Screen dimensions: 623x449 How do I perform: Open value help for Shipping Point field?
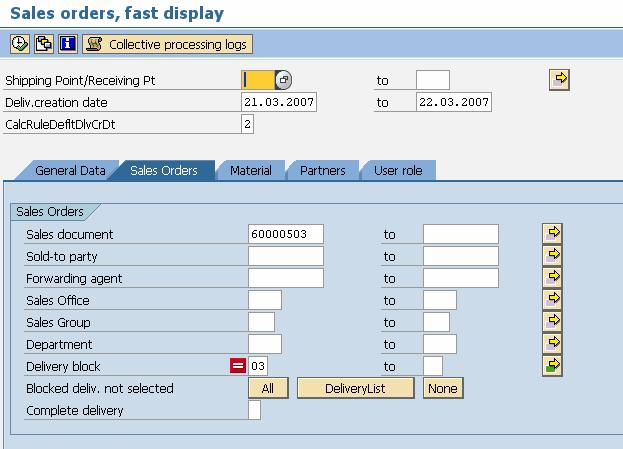(x=283, y=80)
